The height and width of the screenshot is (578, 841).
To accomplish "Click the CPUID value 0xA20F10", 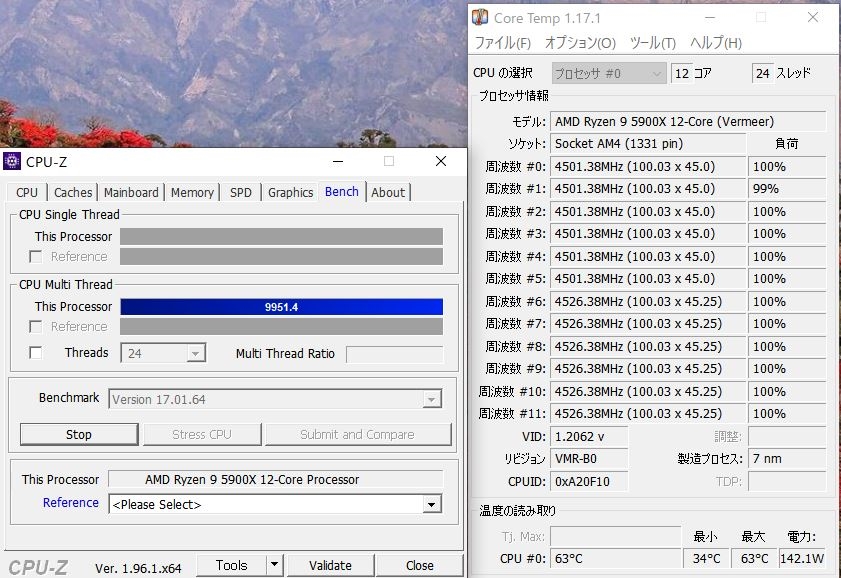I will 589,481.
